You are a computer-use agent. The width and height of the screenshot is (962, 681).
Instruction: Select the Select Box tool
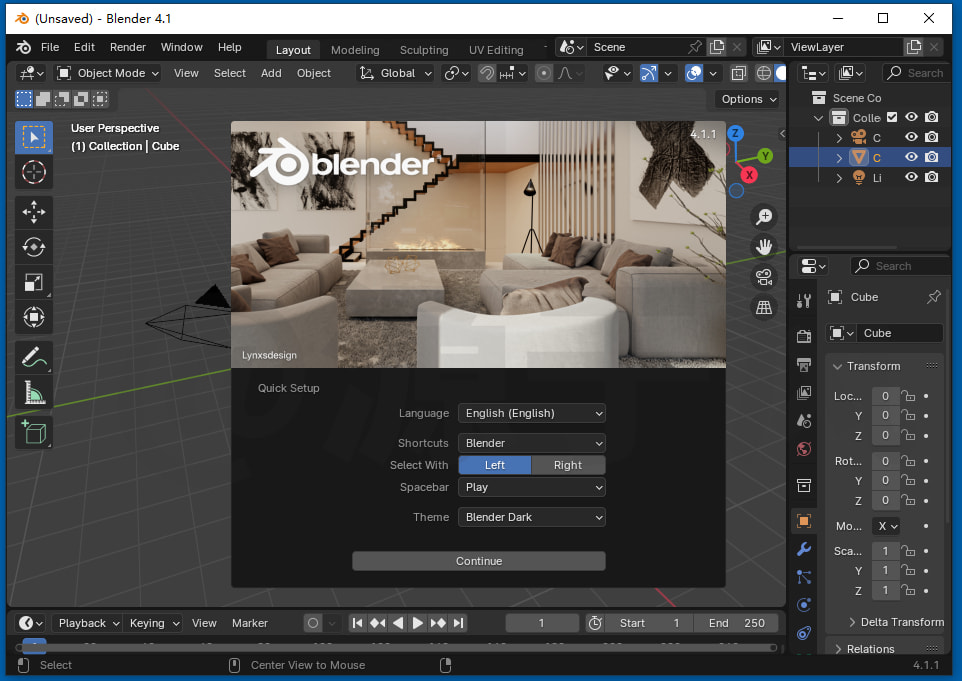click(34, 137)
